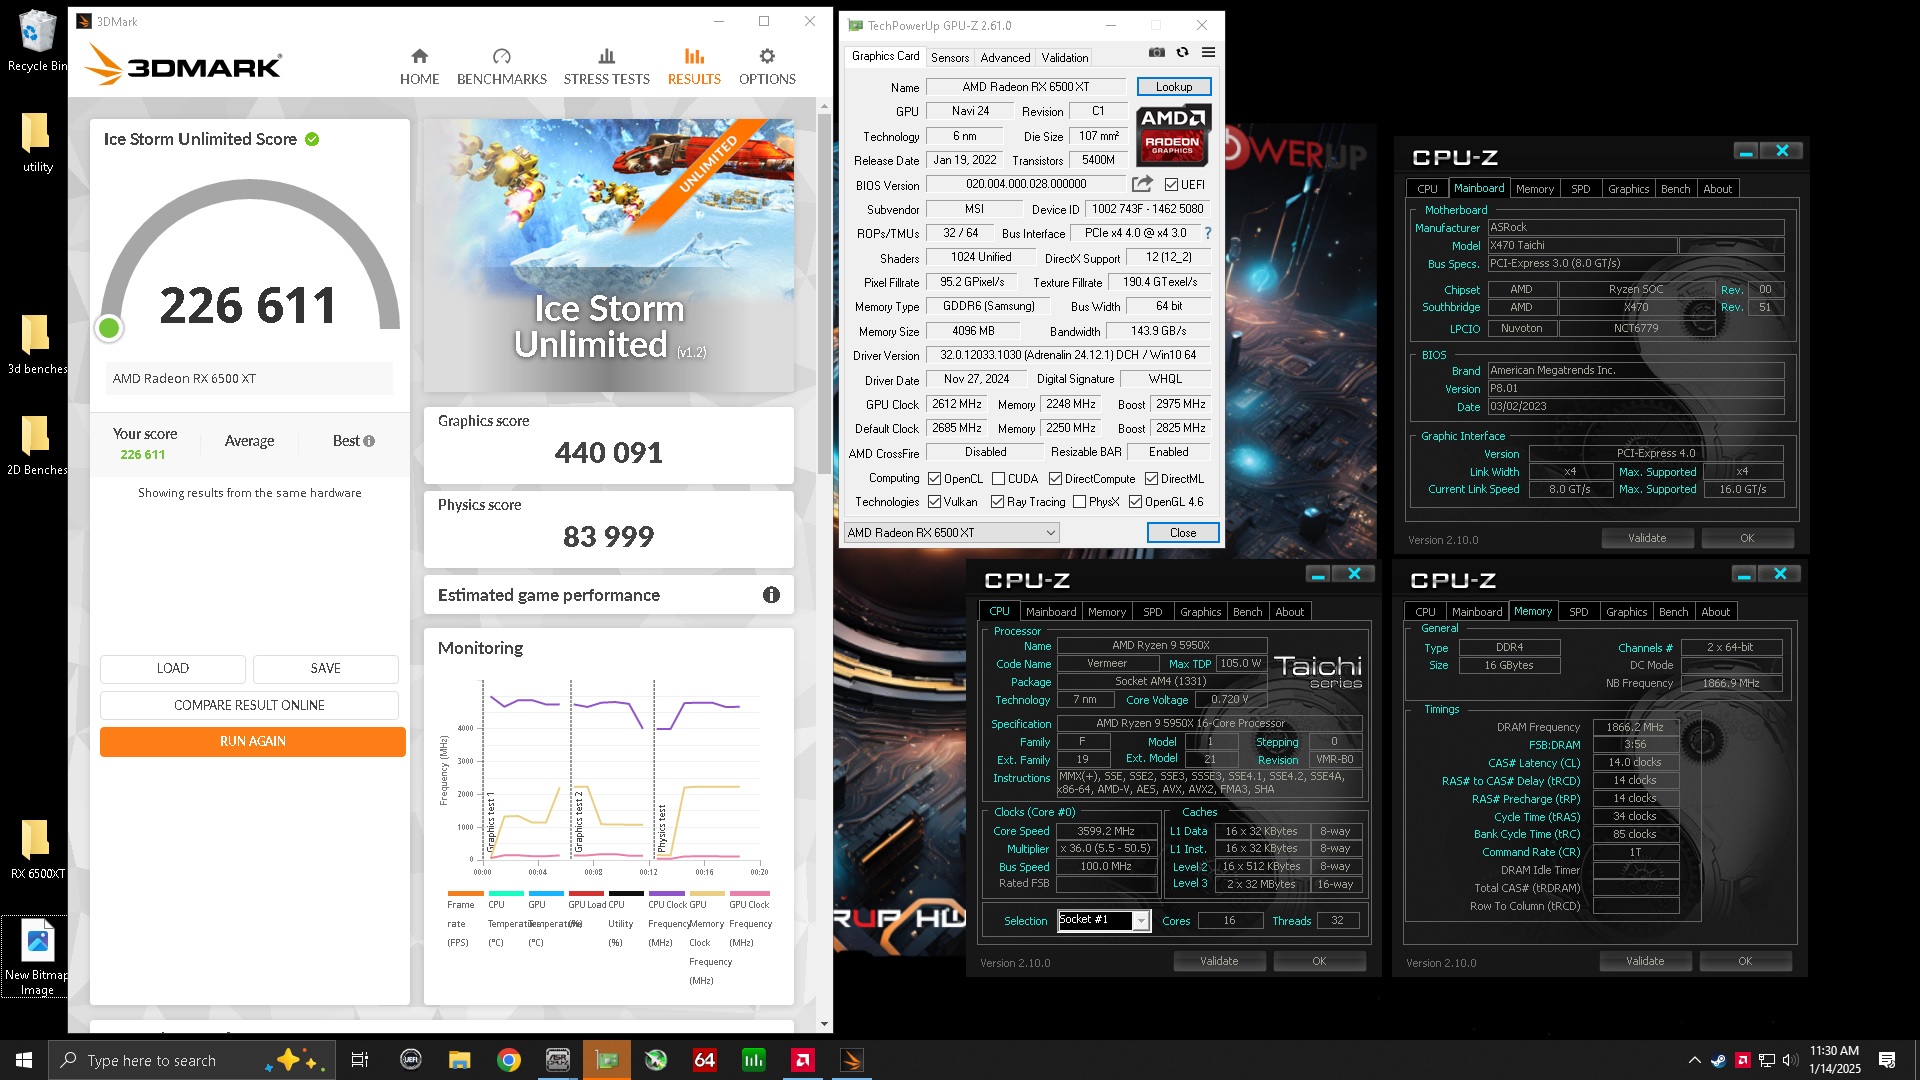The height and width of the screenshot is (1080, 1920).
Task: Click GPU-Z screenshot camera icon
Action: point(1157,53)
